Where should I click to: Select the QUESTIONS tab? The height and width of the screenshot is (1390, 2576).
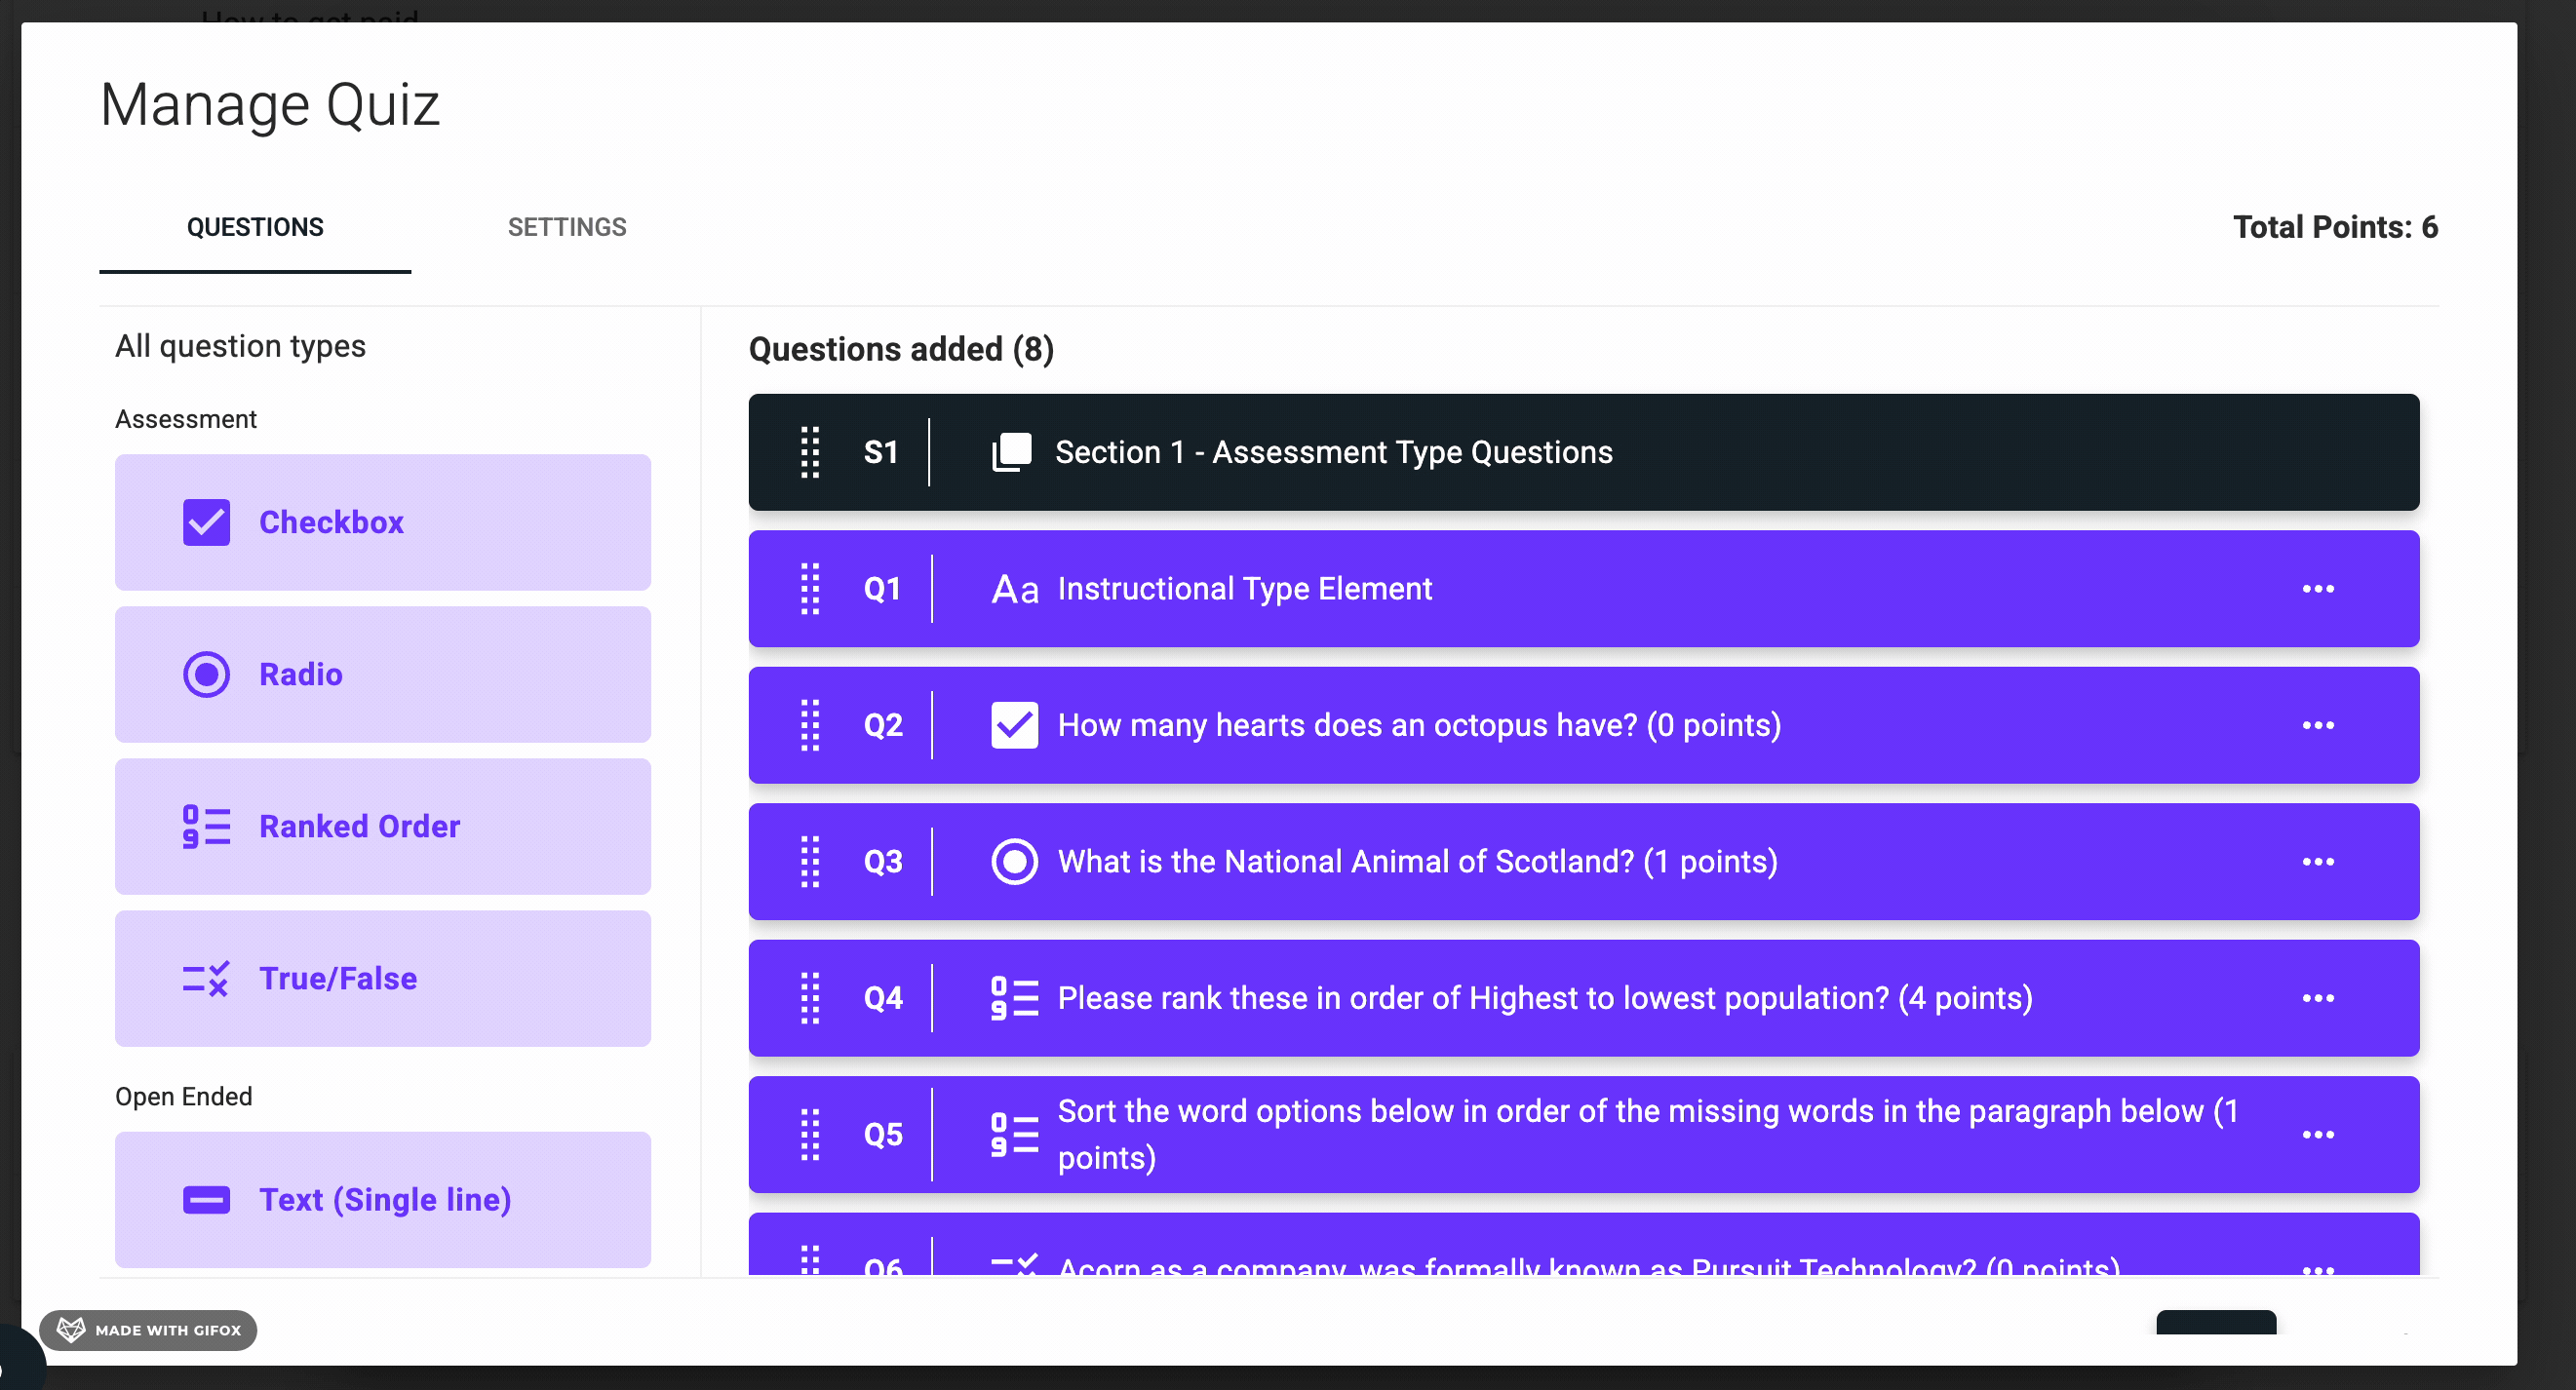pyautogui.click(x=255, y=227)
